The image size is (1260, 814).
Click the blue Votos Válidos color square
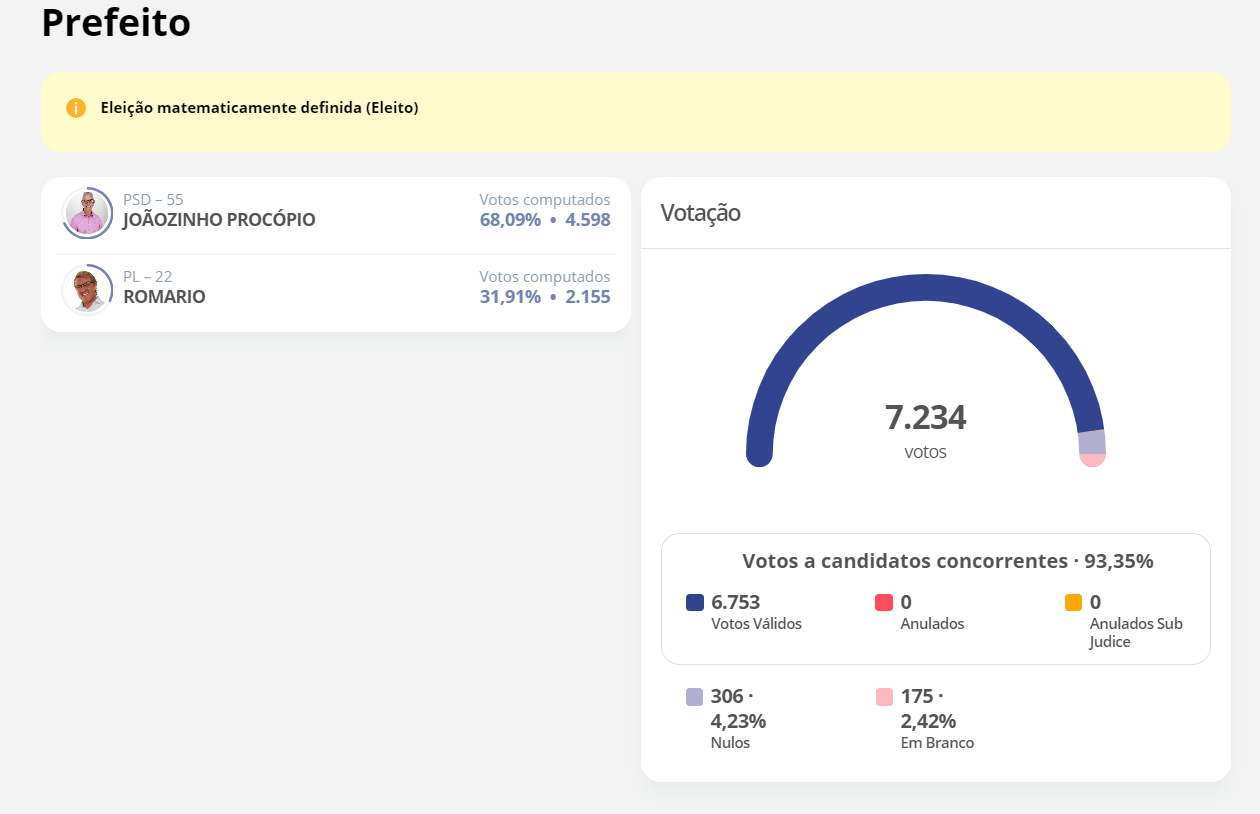pyautogui.click(x=695, y=603)
